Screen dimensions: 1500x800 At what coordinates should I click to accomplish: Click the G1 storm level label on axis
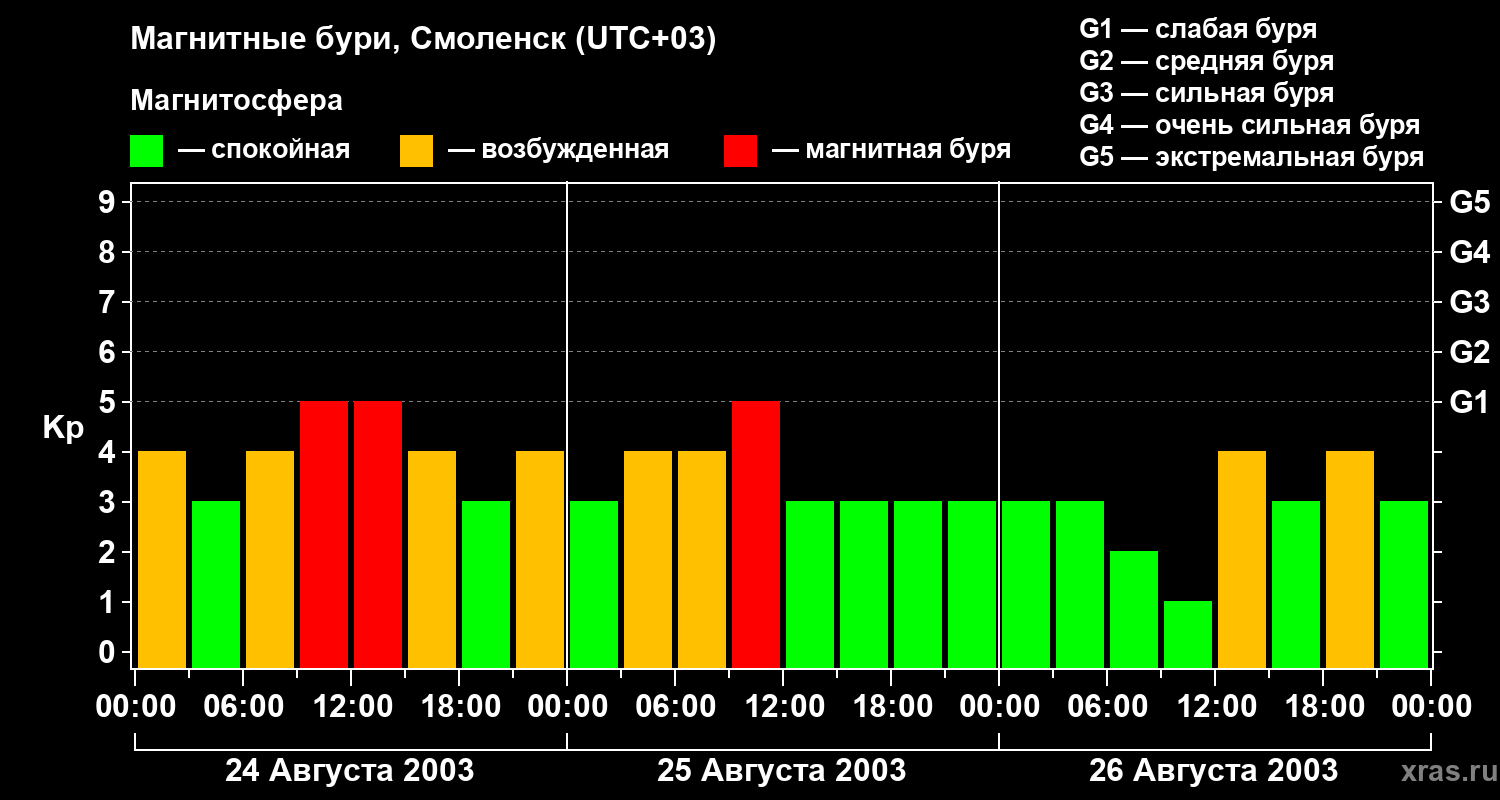(1469, 402)
